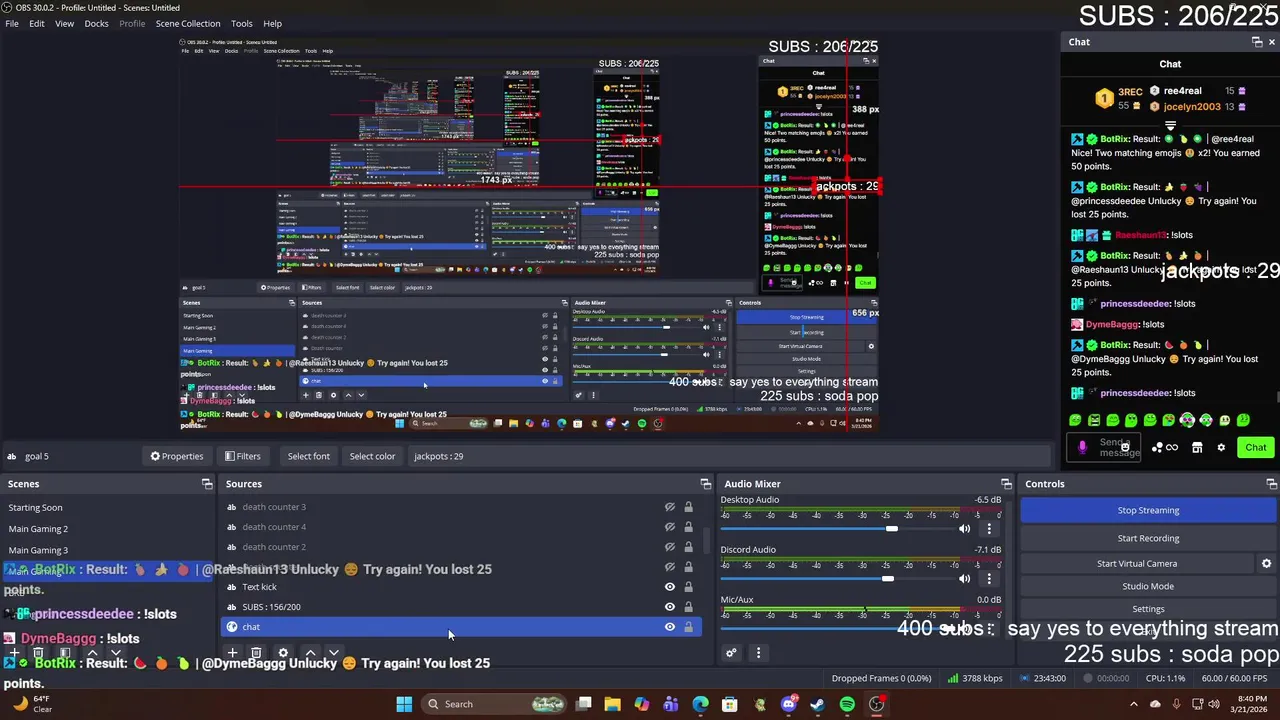Image resolution: width=1280 pixels, height=720 pixels.
Task: Open Windows Start menu
Action: click(404, 704)
